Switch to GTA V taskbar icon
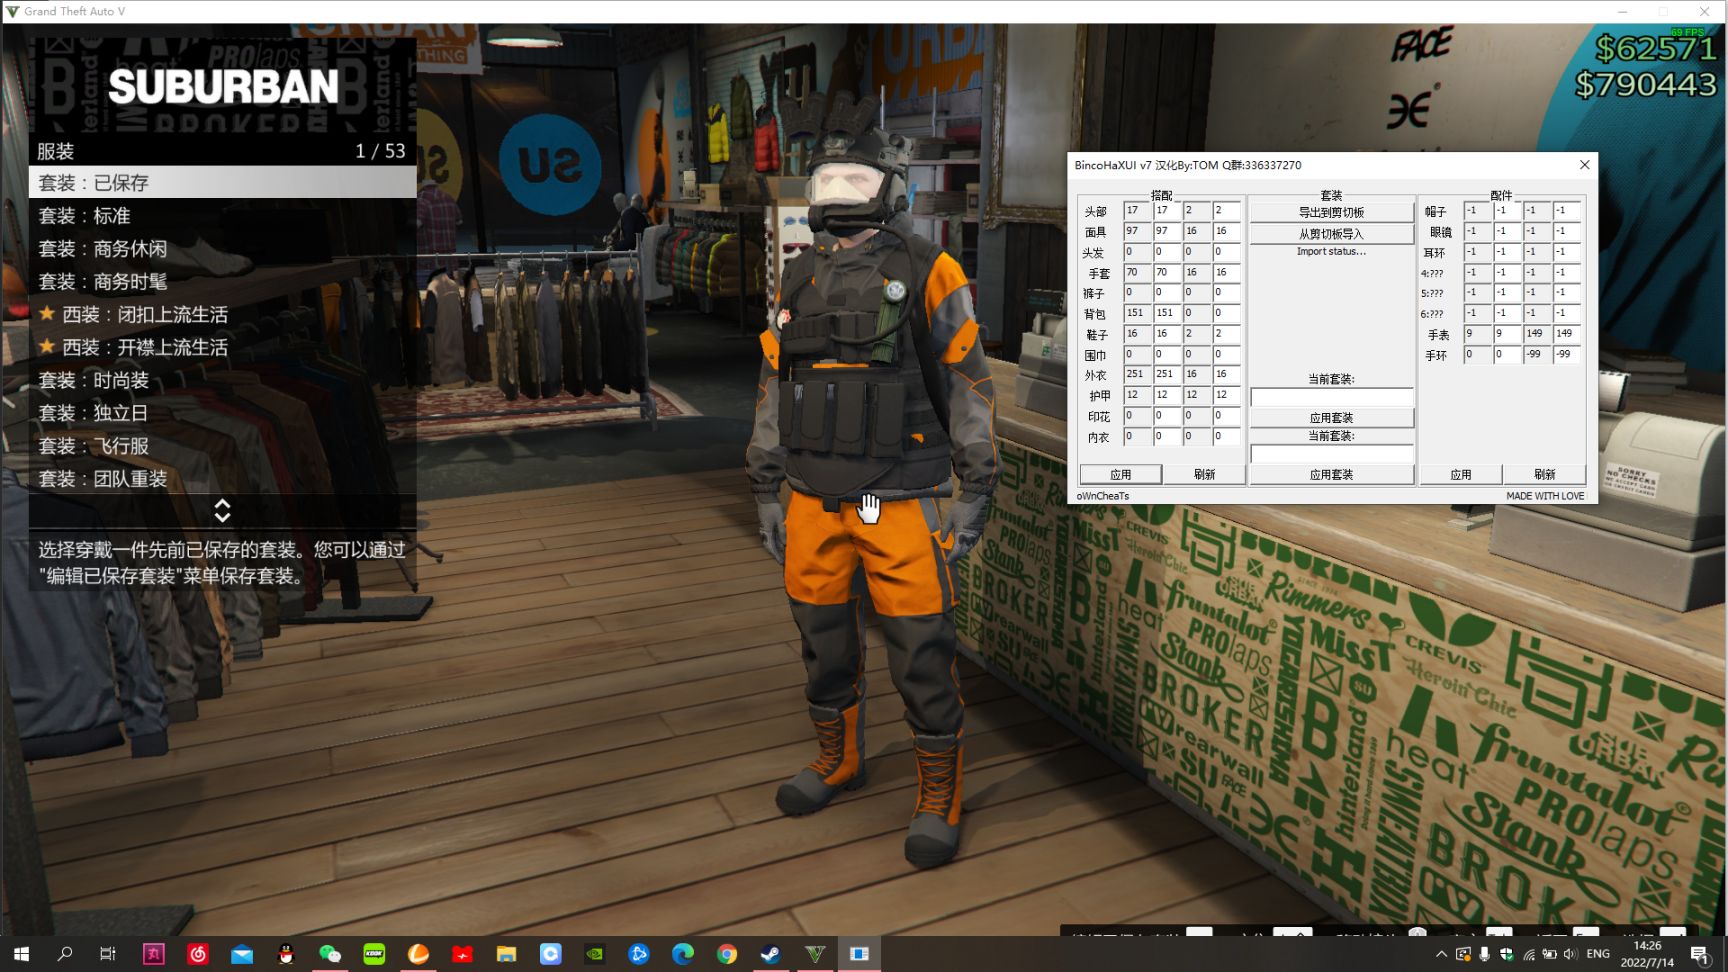This screenshot has width=1728, height=972. (815, 954)
